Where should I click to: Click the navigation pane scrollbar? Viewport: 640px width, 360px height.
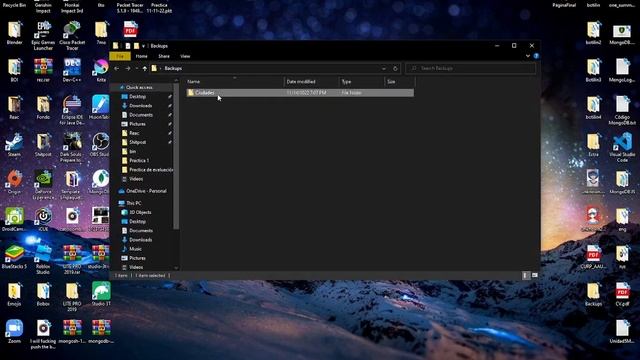pos(176,157)
